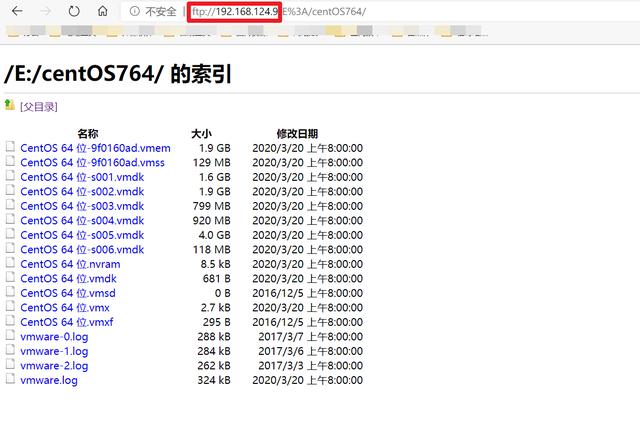Click file icon beside CentOS 64 位.vmxf
The width and height of the screenshot is (640, 430).
[x=10, y=321]
